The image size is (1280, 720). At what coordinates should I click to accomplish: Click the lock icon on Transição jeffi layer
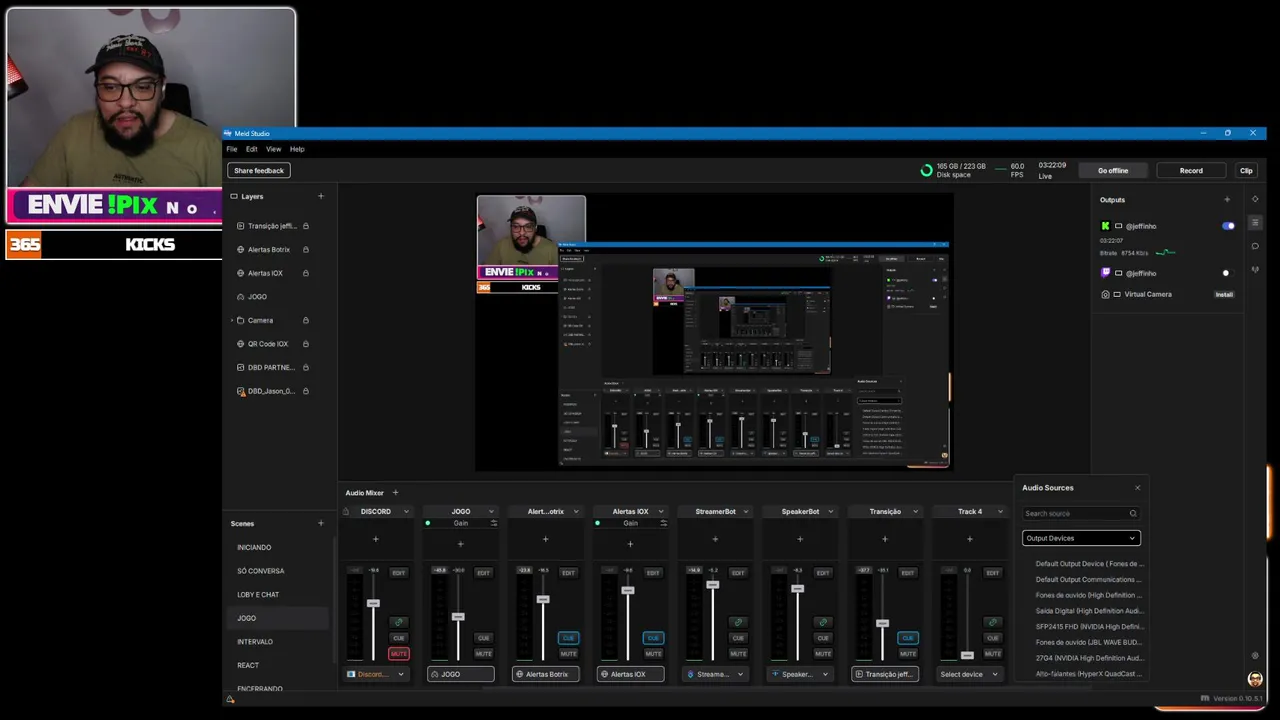click(x=306, y=226)
